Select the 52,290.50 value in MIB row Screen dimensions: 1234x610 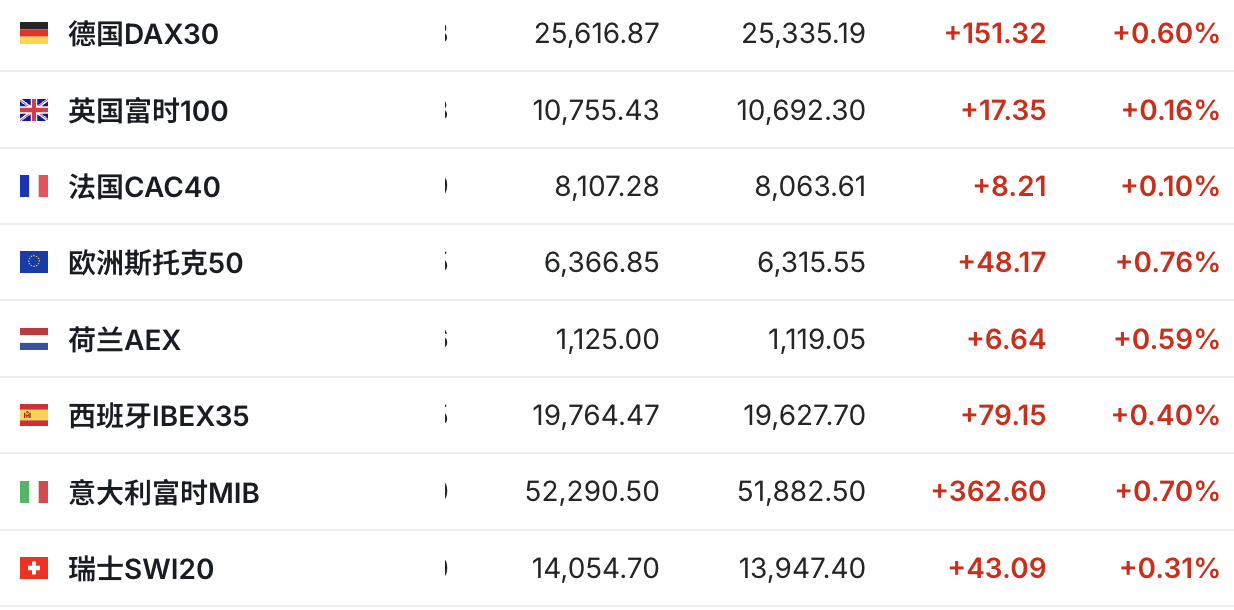click(x=592, y=492)
